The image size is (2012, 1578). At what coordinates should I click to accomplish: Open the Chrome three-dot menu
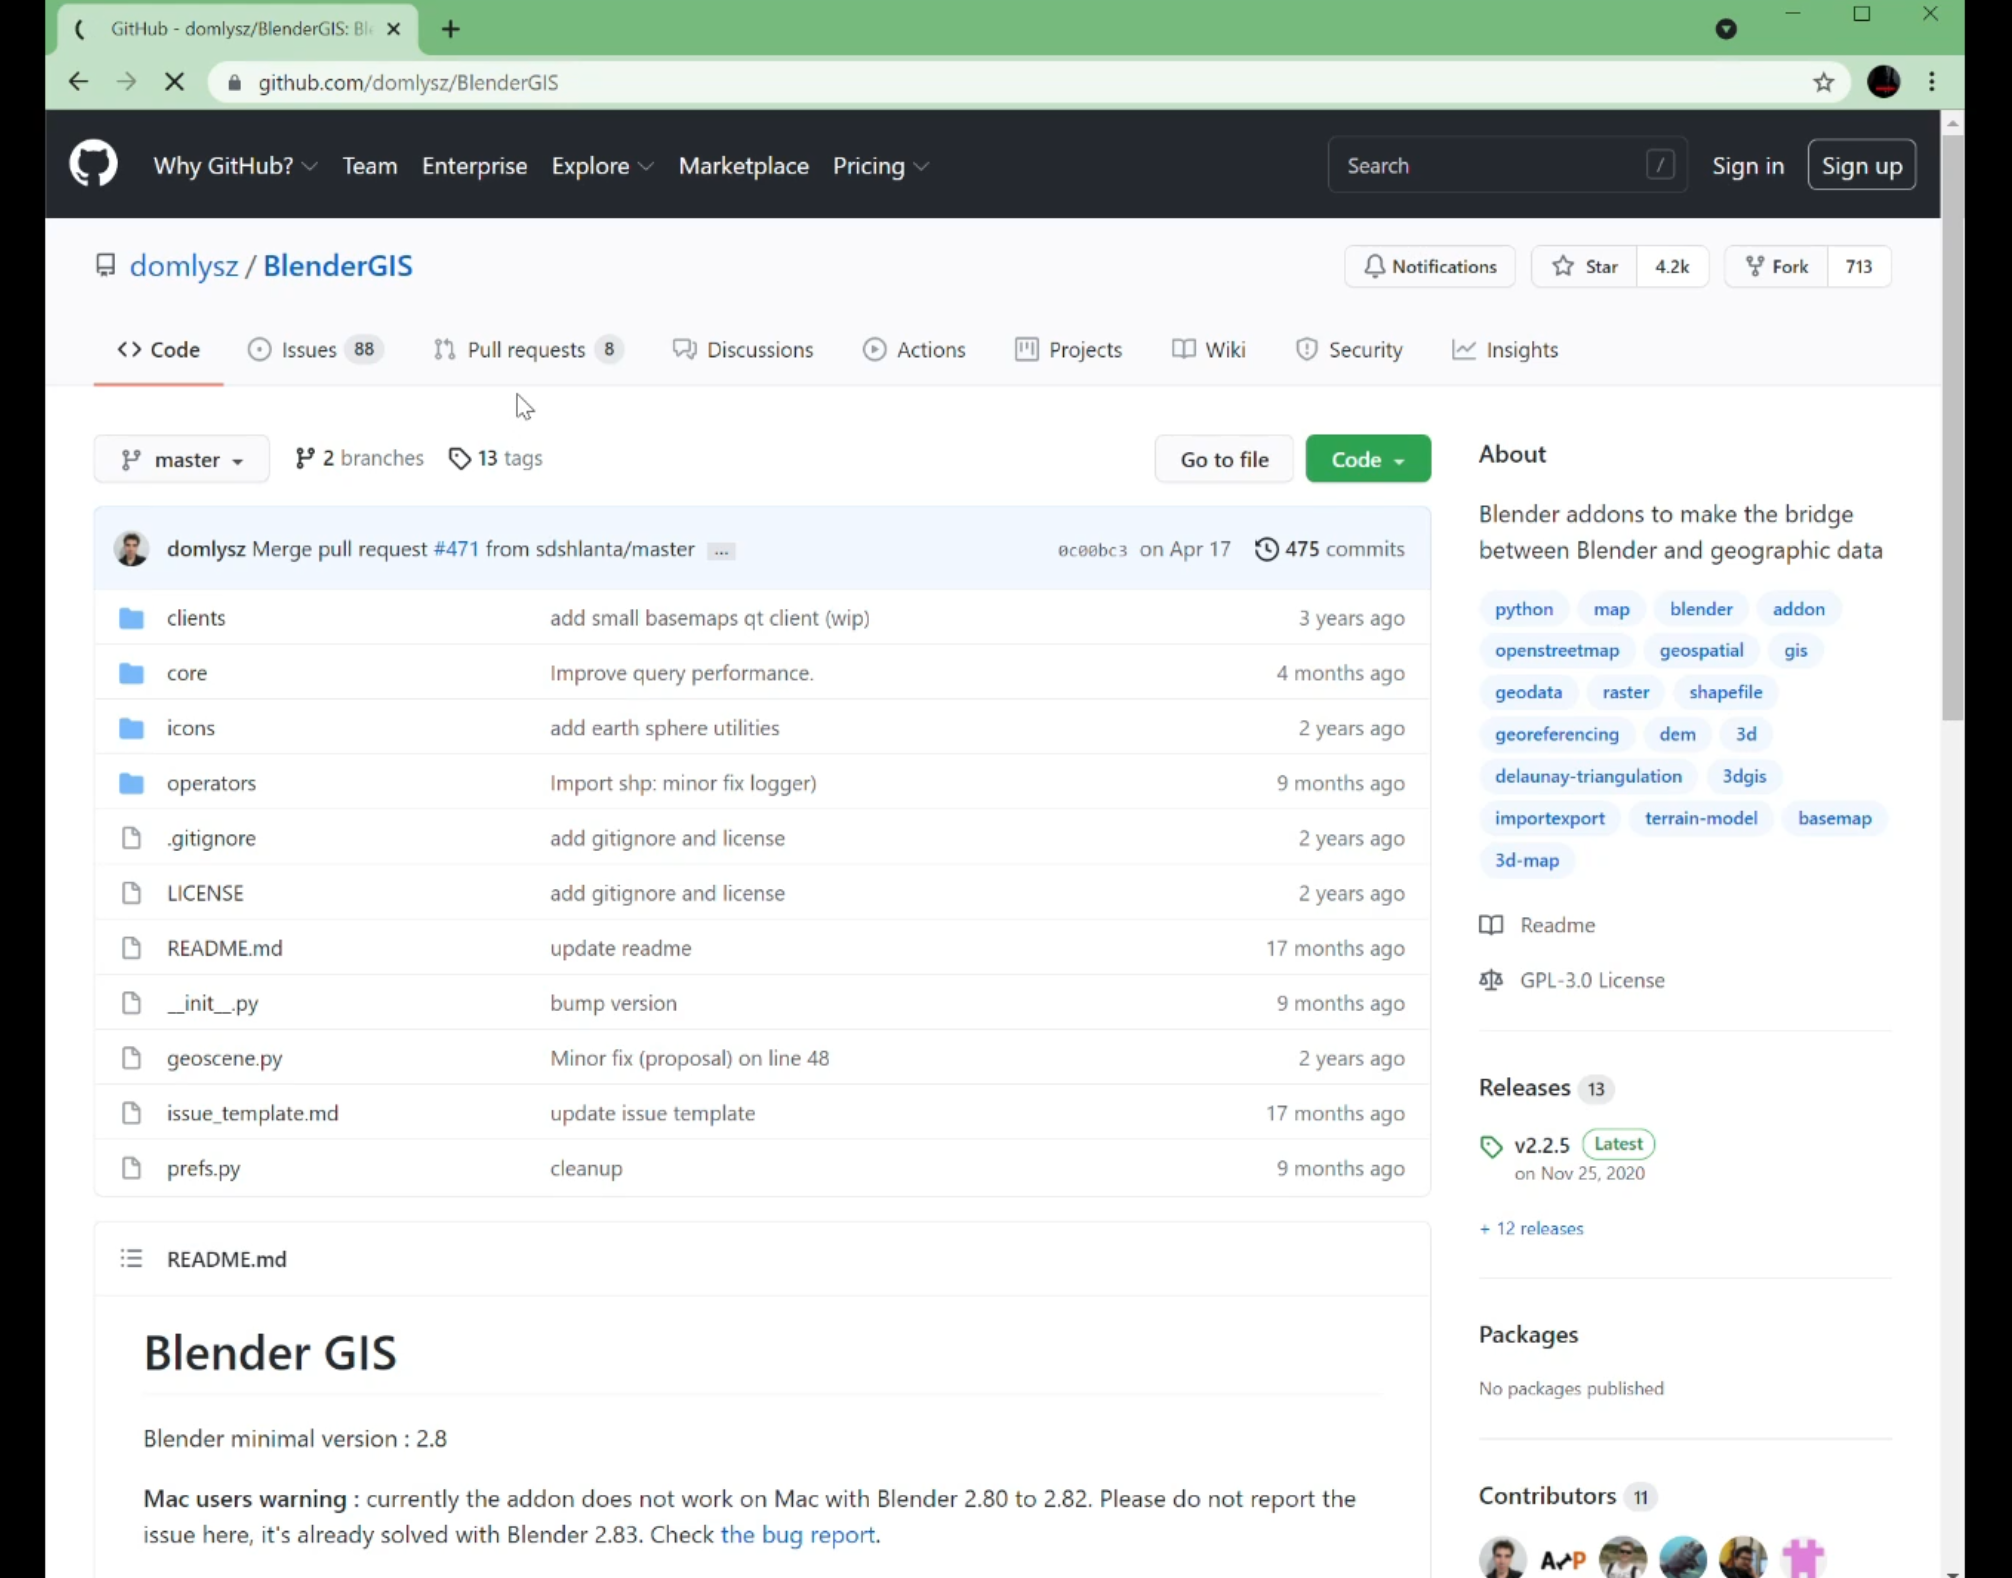(1931, 82)
